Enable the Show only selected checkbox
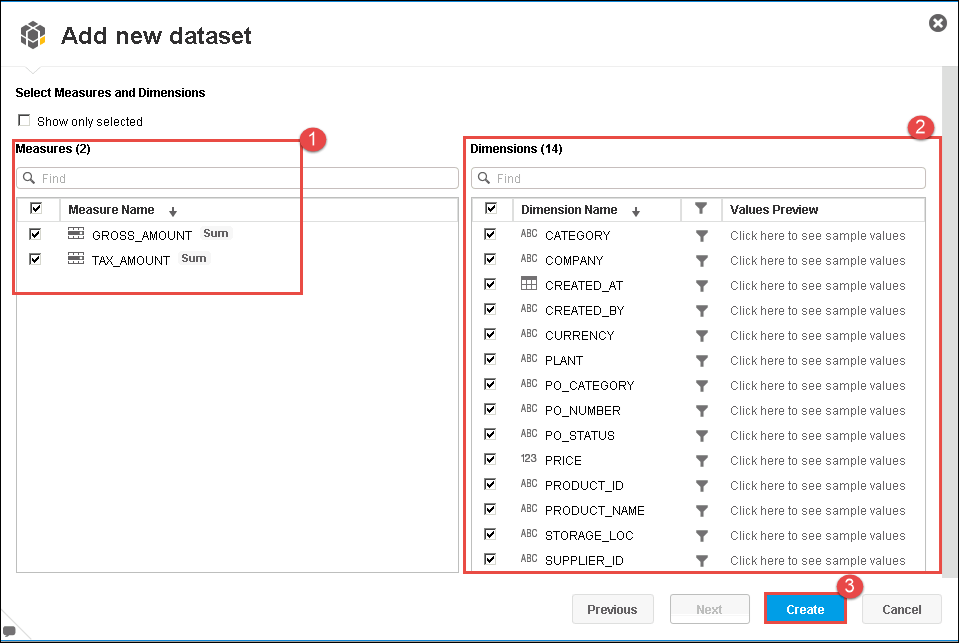 [x=24, y=121]
